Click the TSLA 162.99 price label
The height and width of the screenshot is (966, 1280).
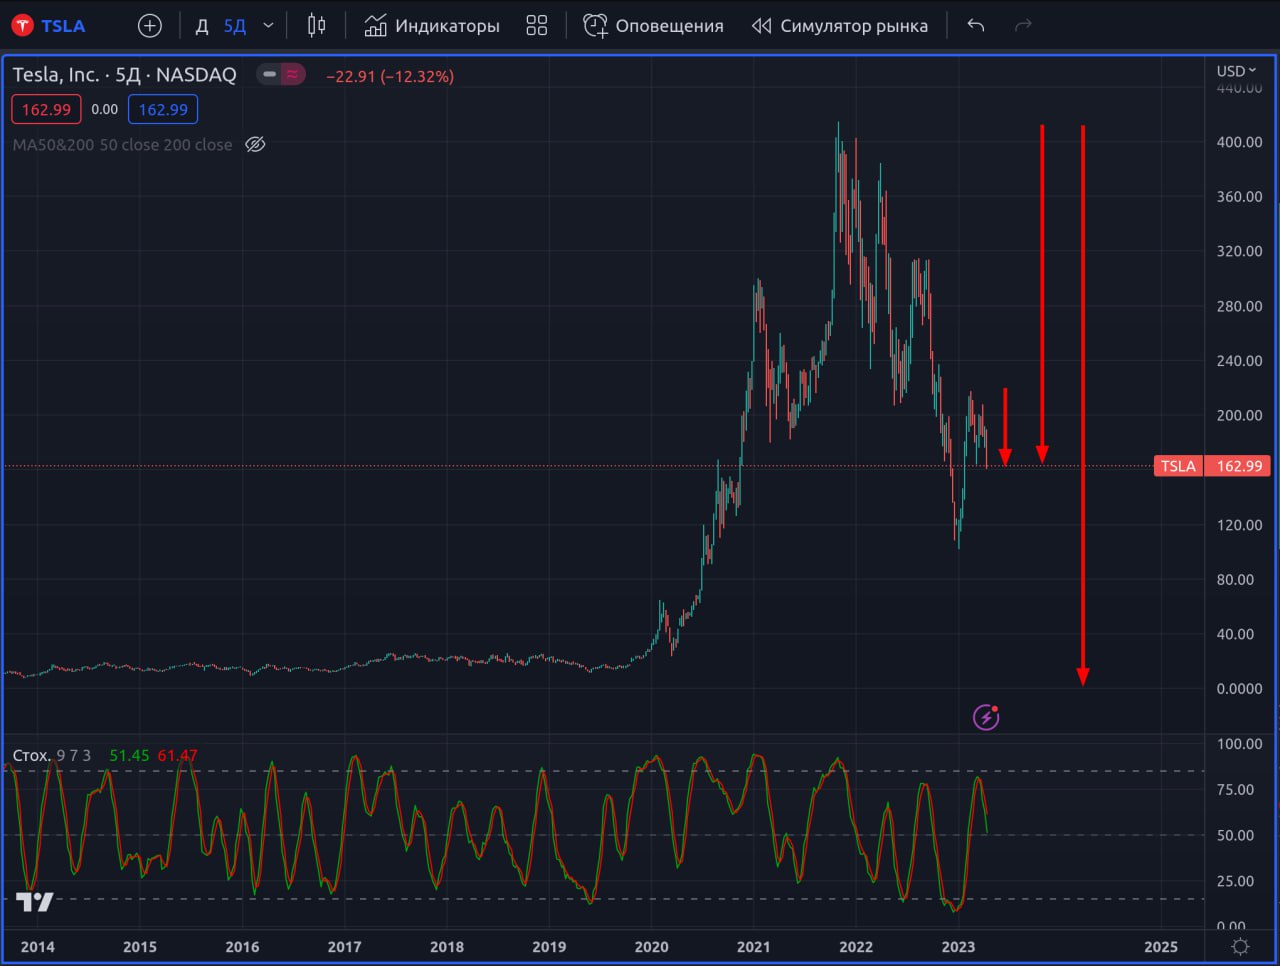coord(1213,466)
